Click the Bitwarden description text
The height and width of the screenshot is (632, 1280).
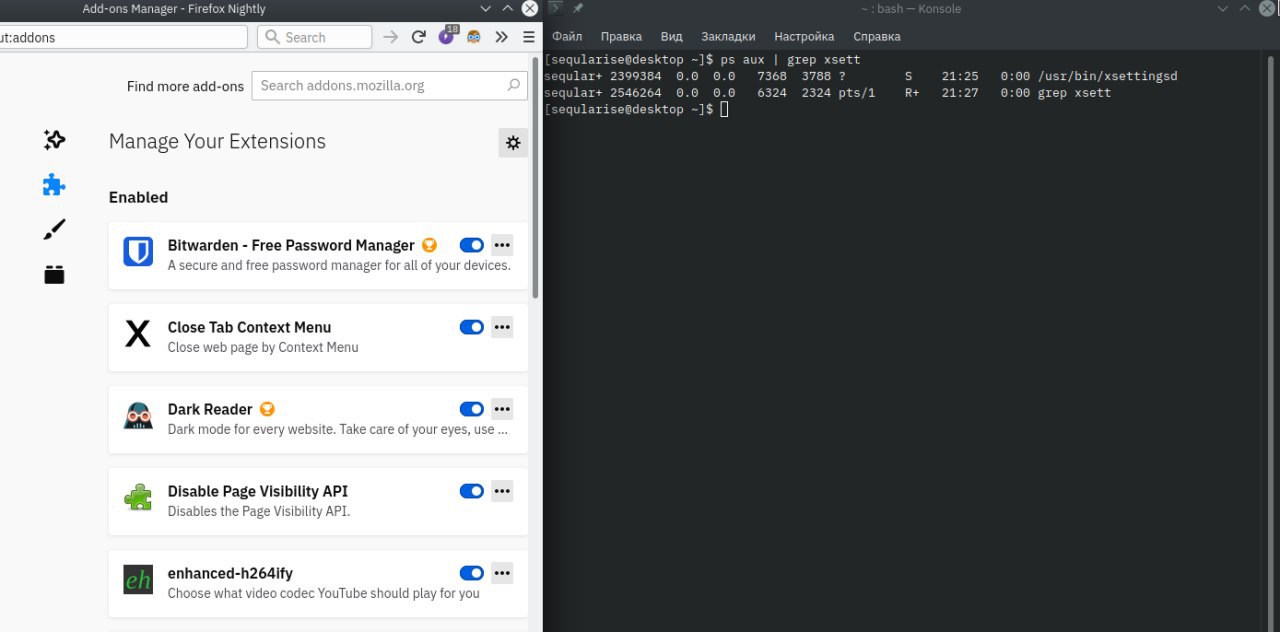pos(339,265)
